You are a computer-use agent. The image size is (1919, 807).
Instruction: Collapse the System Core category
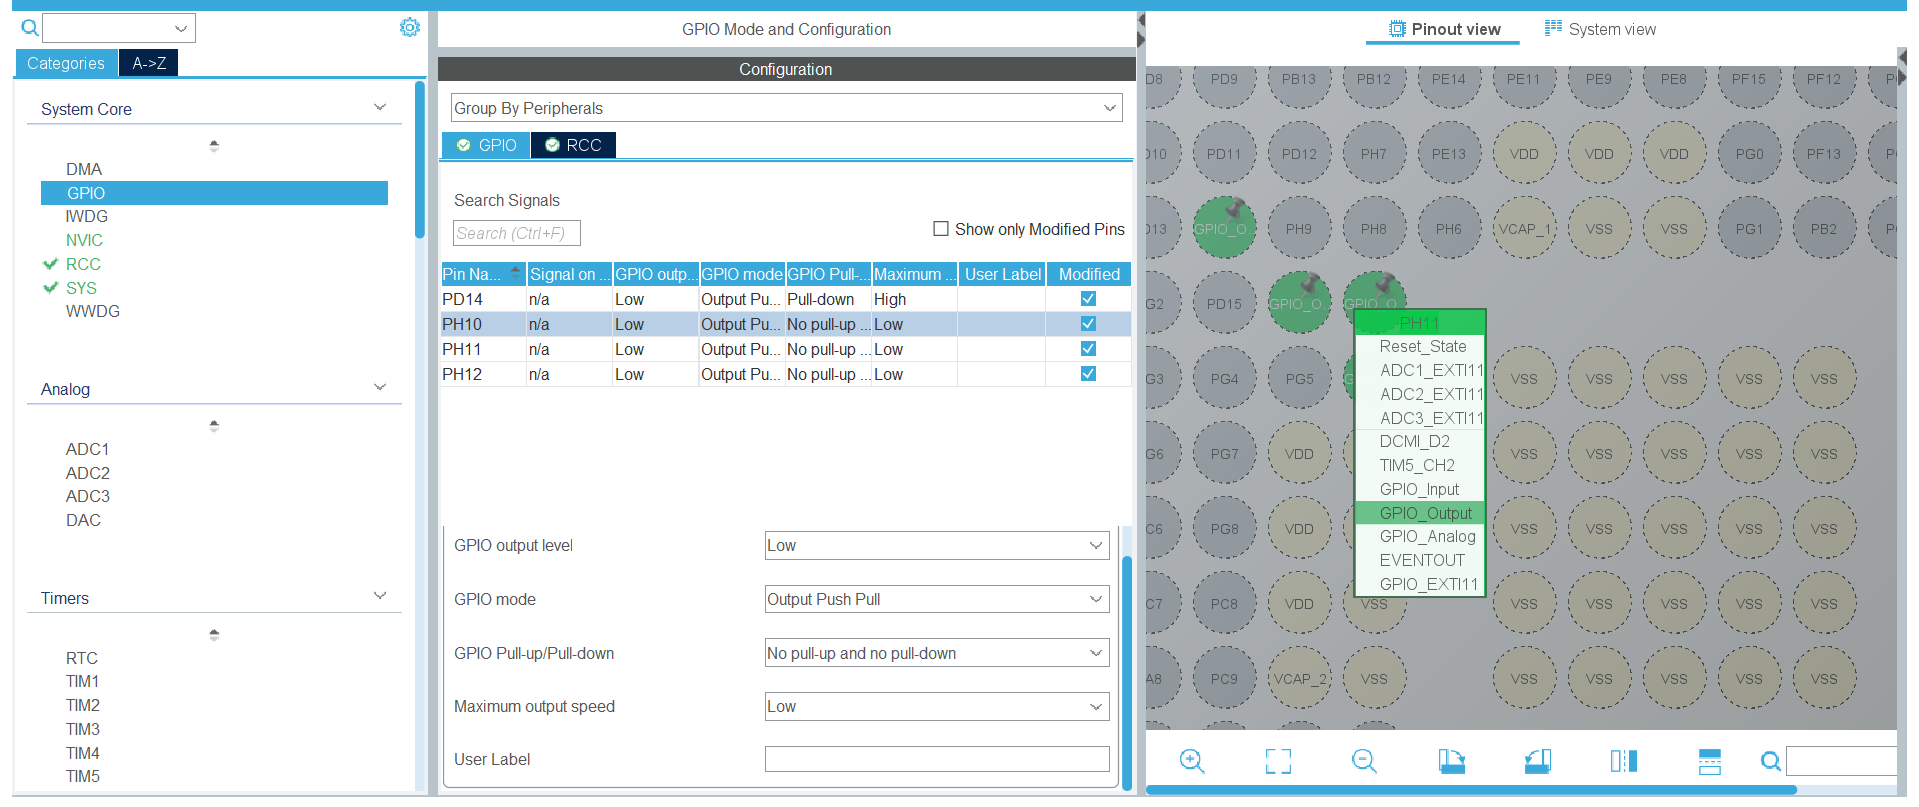[379, 108]
